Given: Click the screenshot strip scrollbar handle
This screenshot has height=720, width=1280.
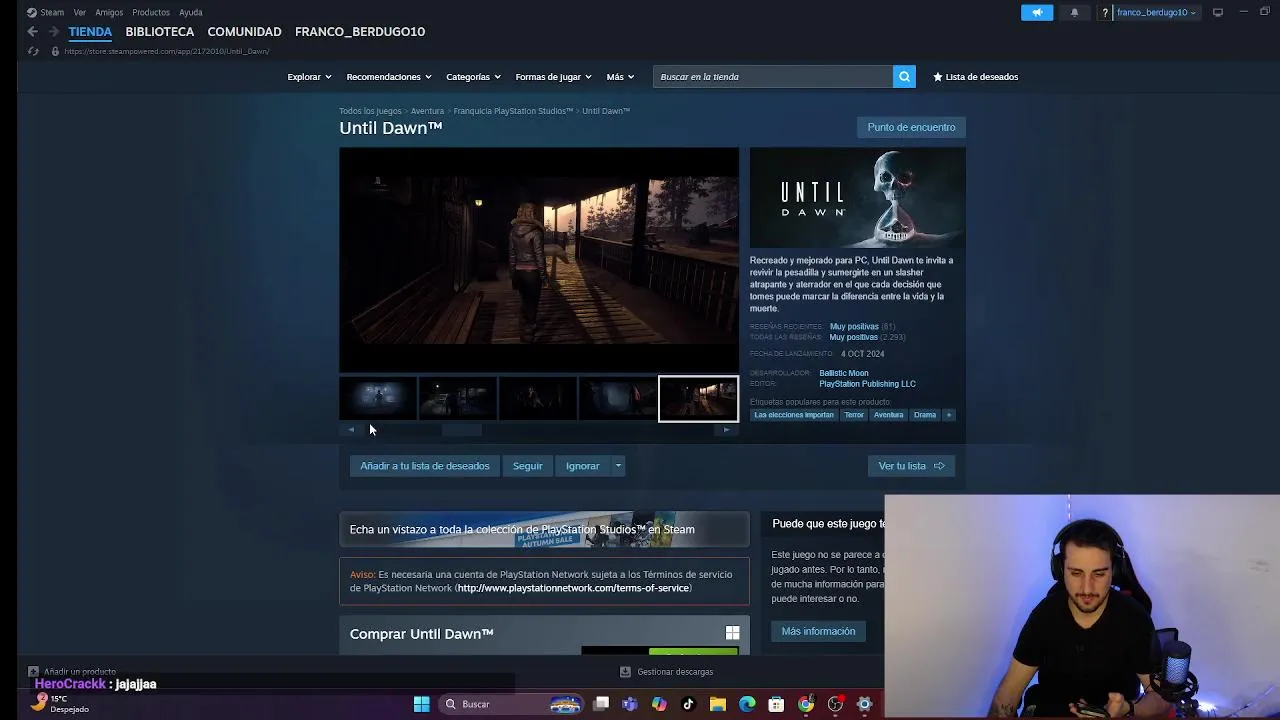Looking at the screenshot, I should click(461, 430).
